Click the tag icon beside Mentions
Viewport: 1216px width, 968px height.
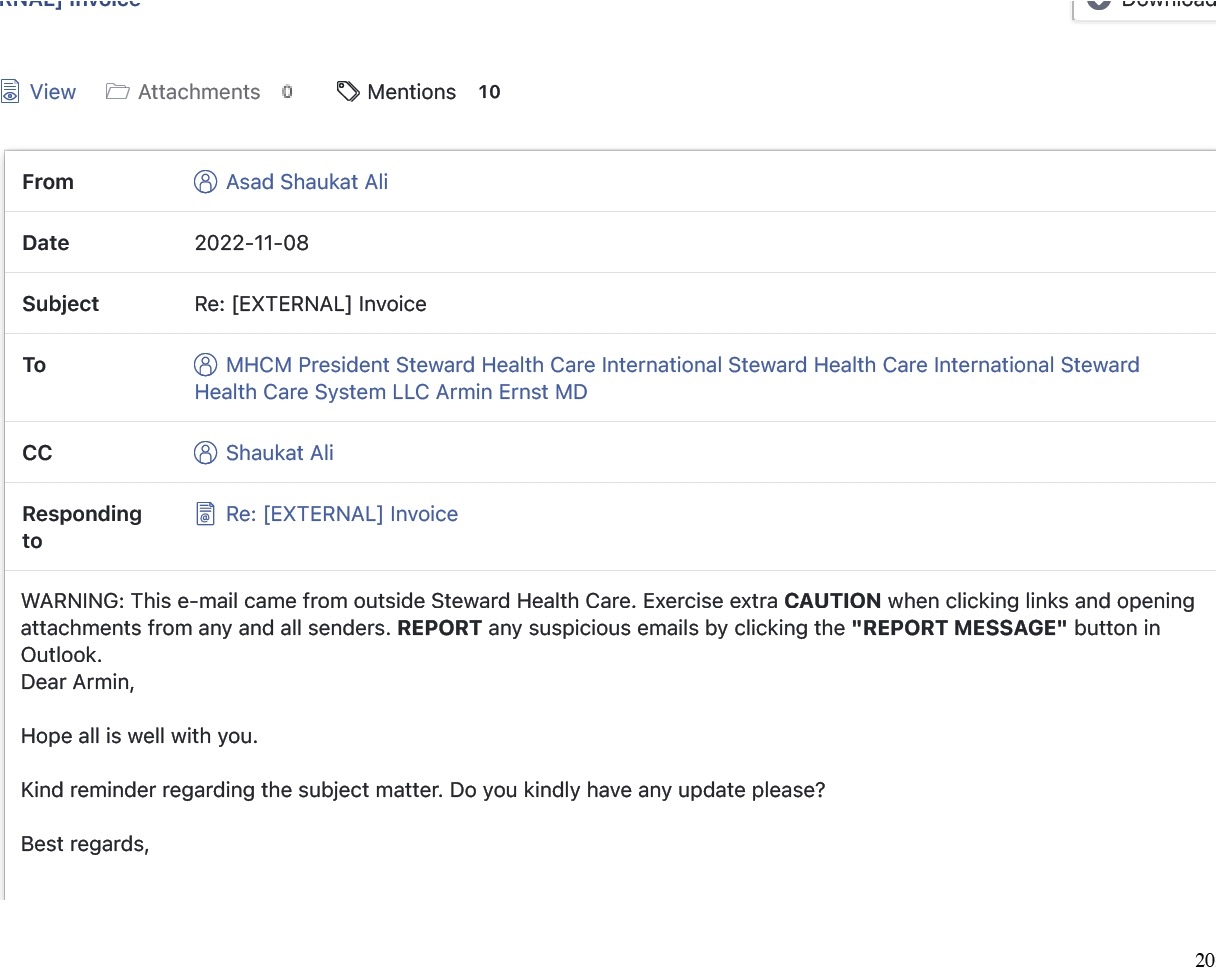click(x=348, y=92)
